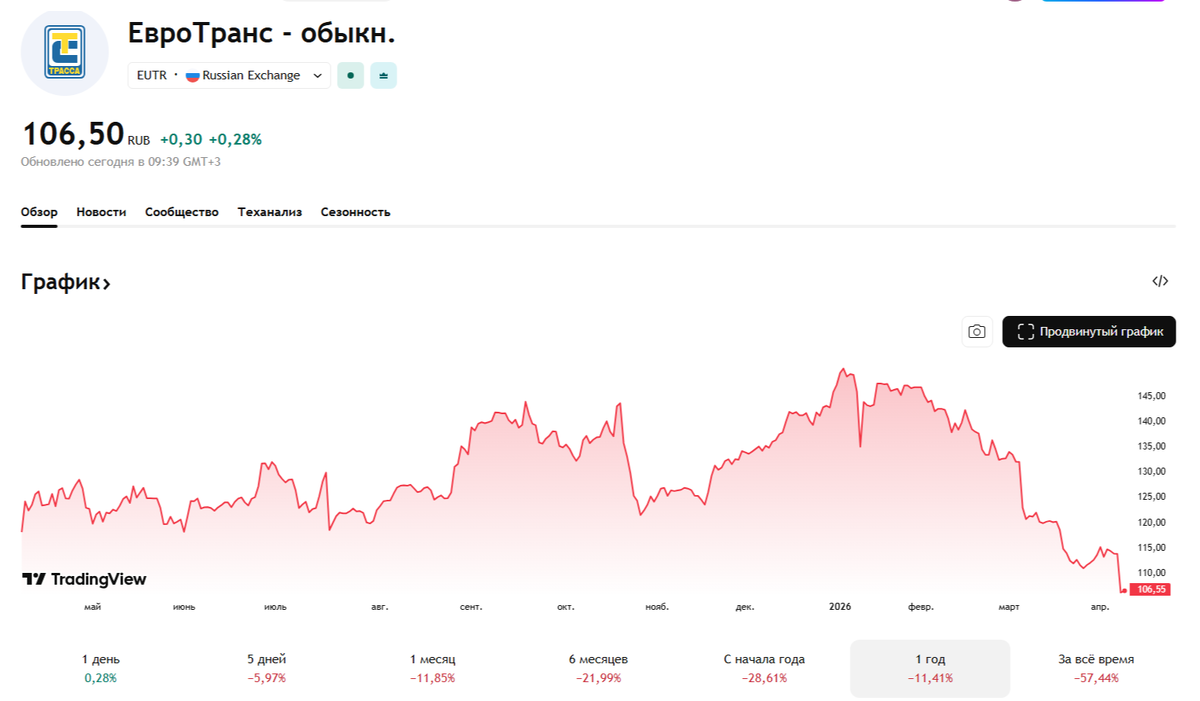Select the За всё время range
This screenshot has width=1200, height=701.
[x=1096, y=668]
